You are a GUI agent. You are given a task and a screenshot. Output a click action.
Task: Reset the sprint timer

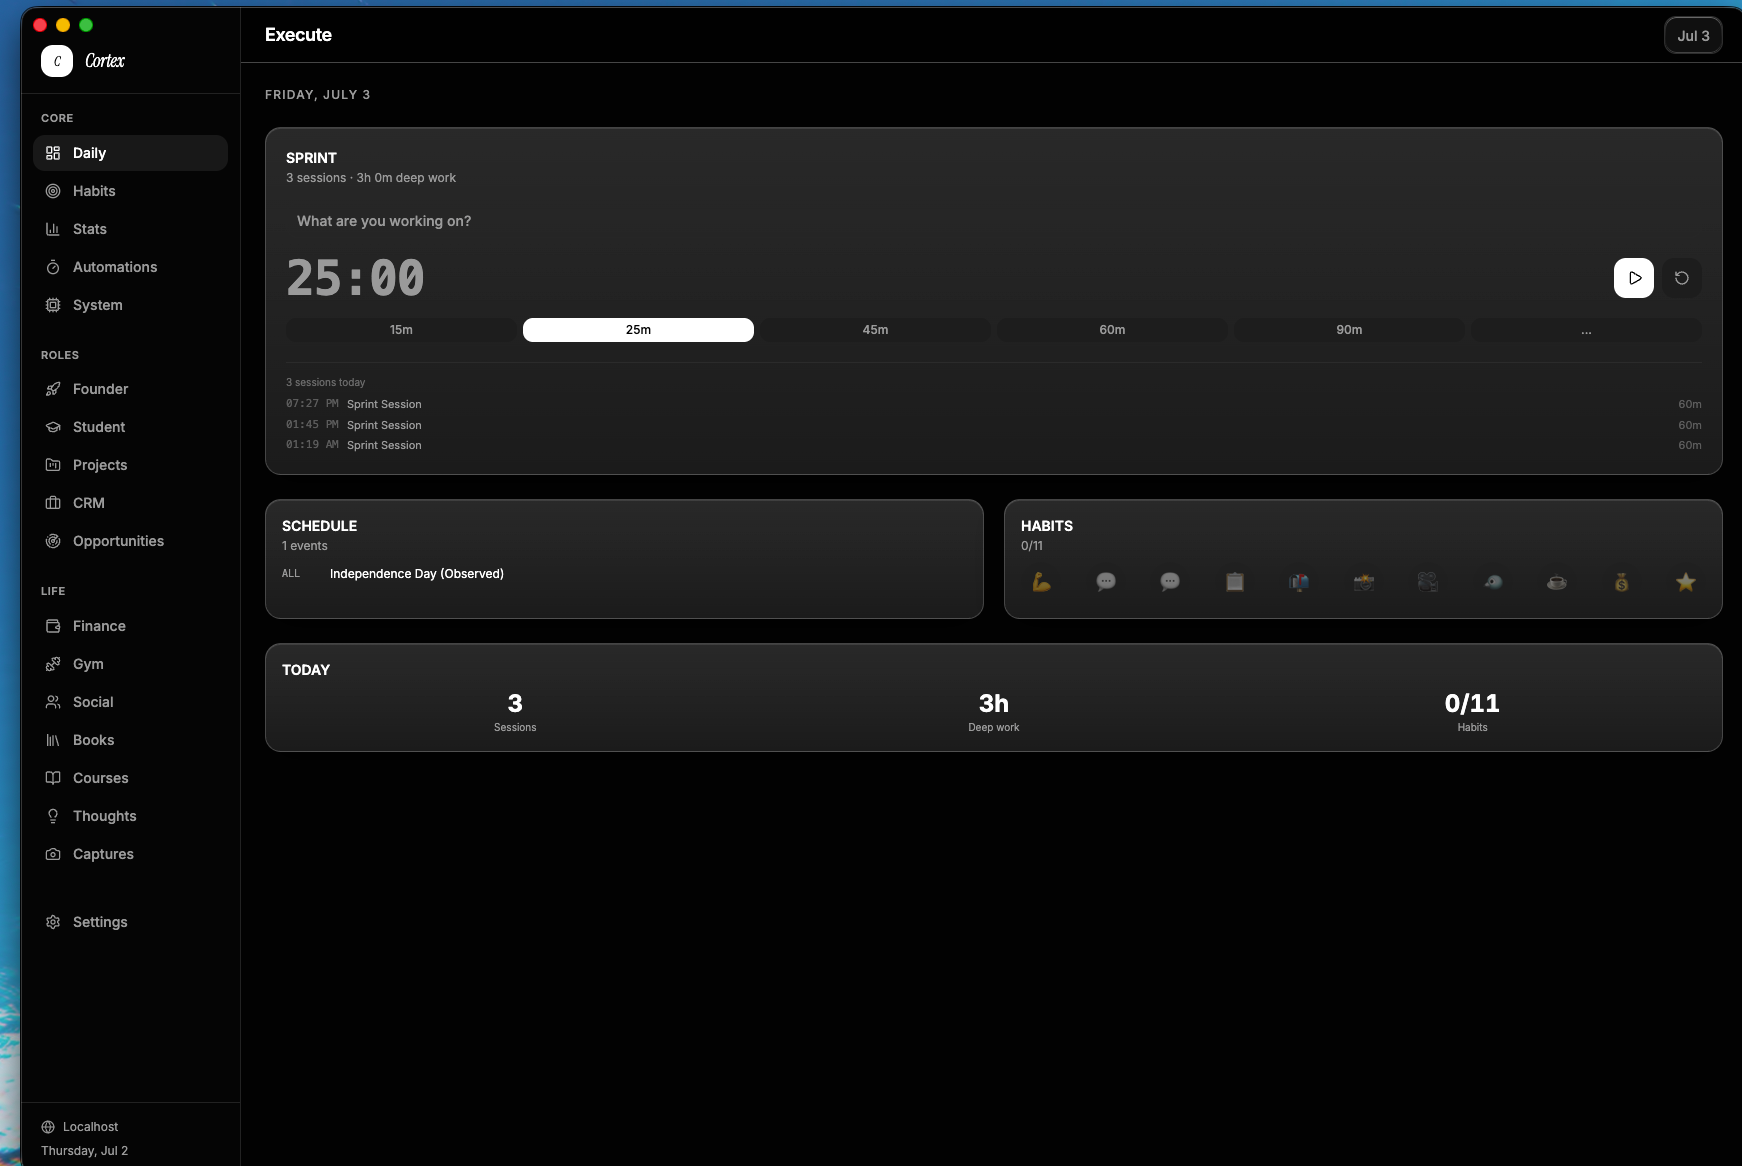[1681, 278]
